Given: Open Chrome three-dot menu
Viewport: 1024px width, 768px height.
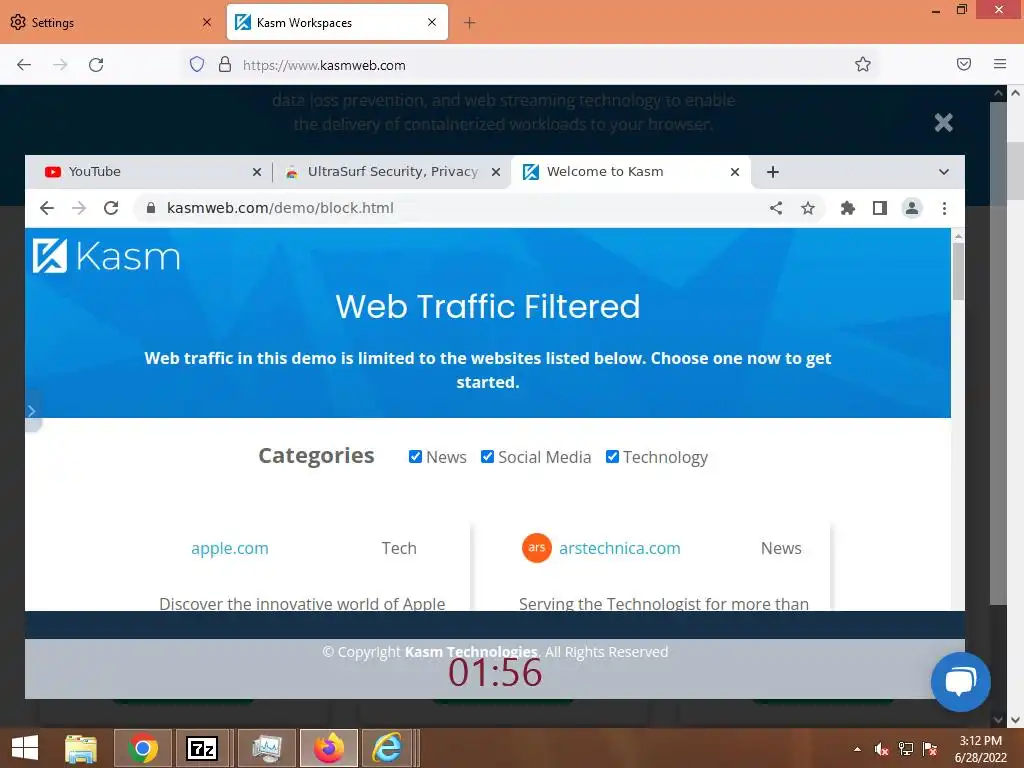Looking at the screenshot, I should 944,208.
